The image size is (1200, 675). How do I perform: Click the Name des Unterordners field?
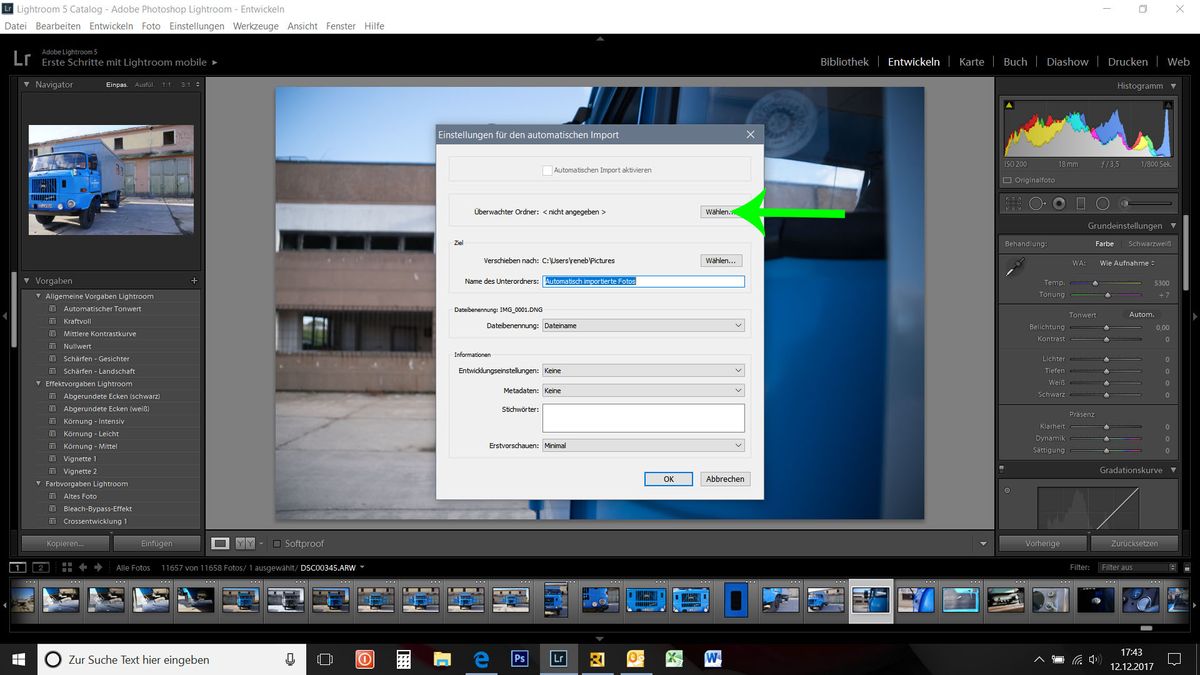pyautogui.click(x=643, y=282)
